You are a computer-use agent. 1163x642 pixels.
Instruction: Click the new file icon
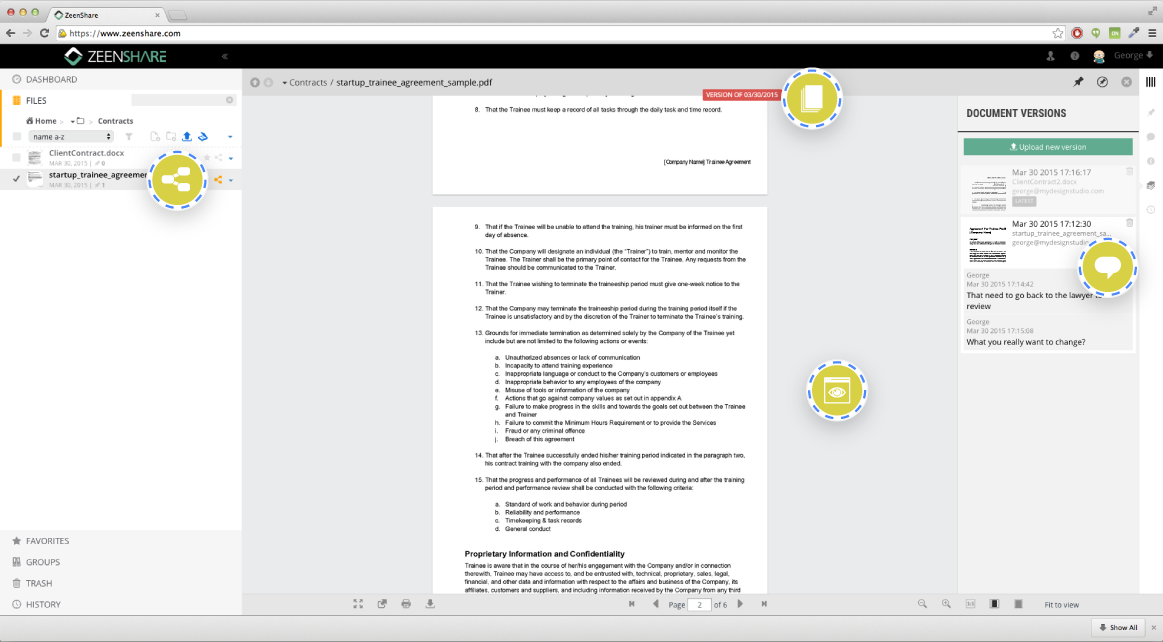tap(155, 136)
